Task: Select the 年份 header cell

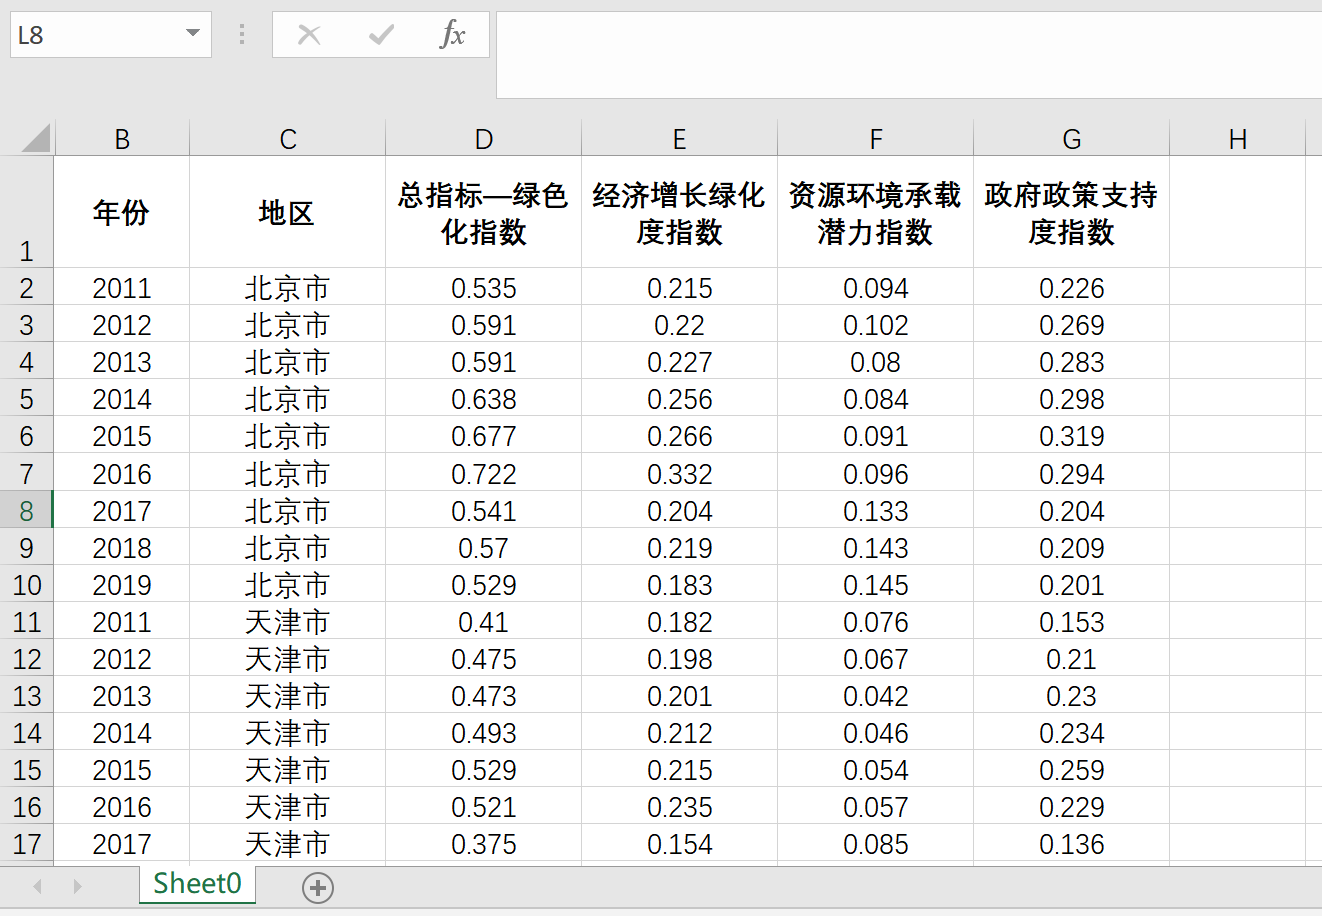Action: 121,213
